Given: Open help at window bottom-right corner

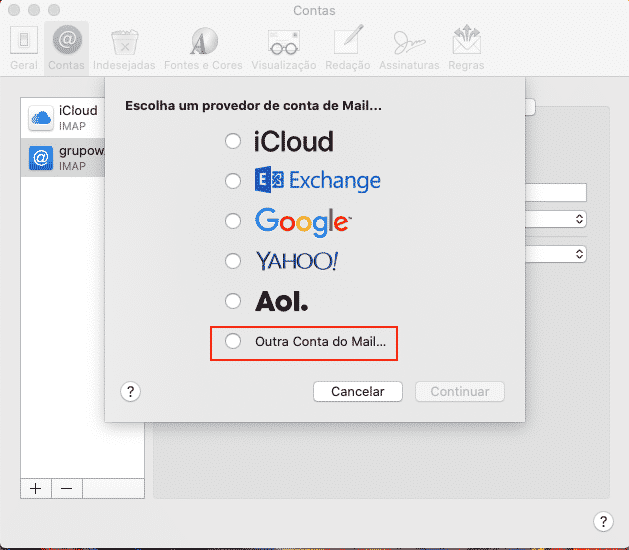Looking at the screenshot, I should pos(603,522).
